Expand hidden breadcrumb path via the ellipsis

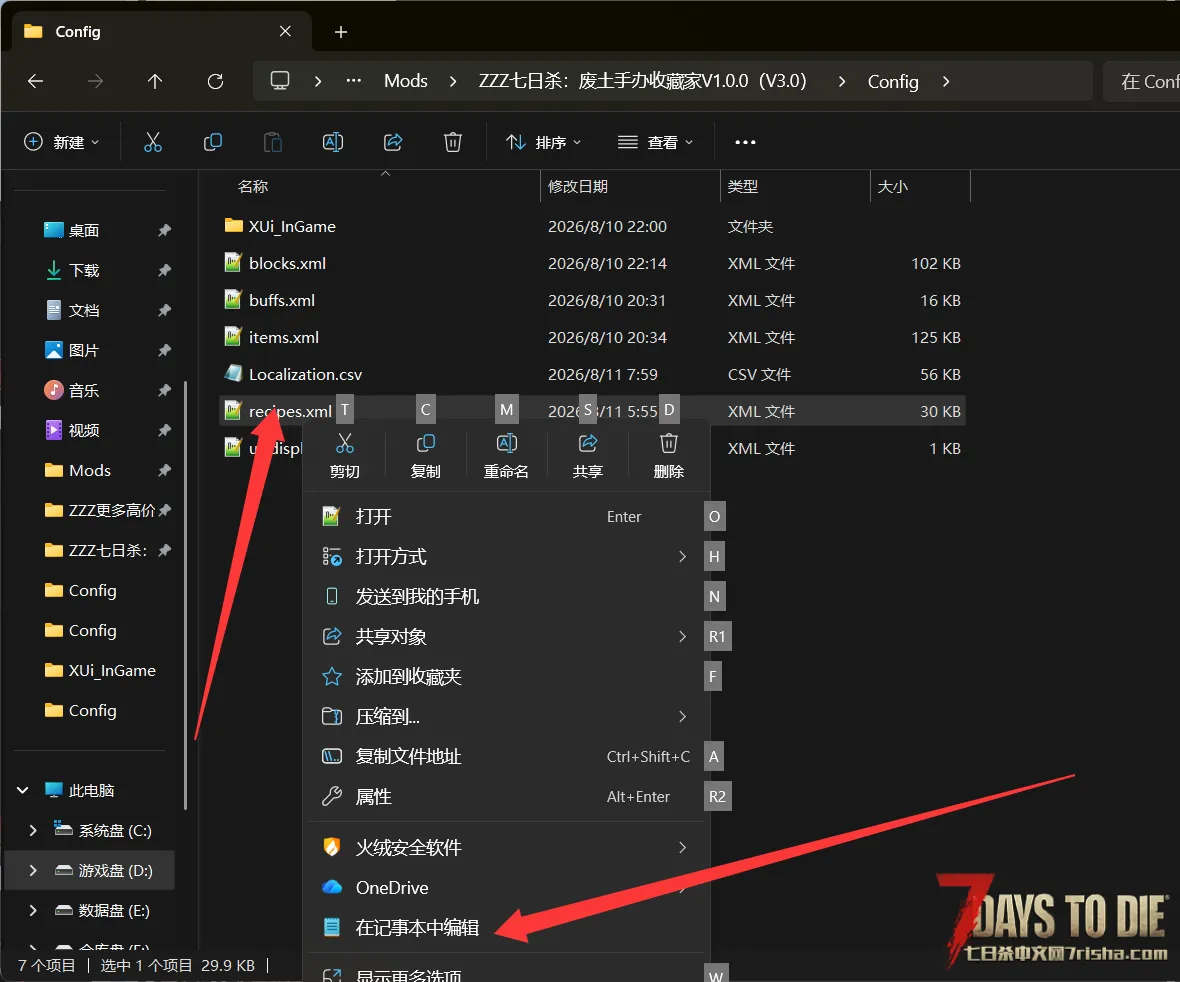[354, 81]
